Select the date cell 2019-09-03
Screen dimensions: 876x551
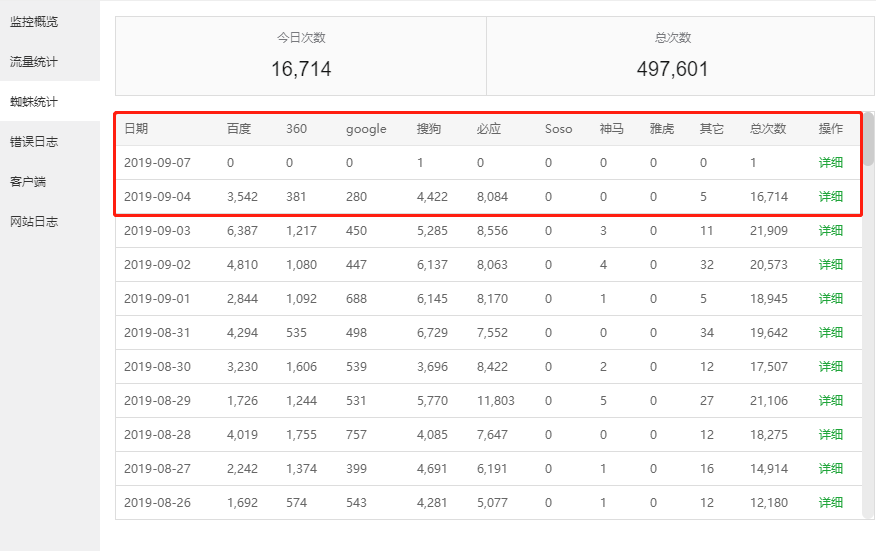pos(157,231)
